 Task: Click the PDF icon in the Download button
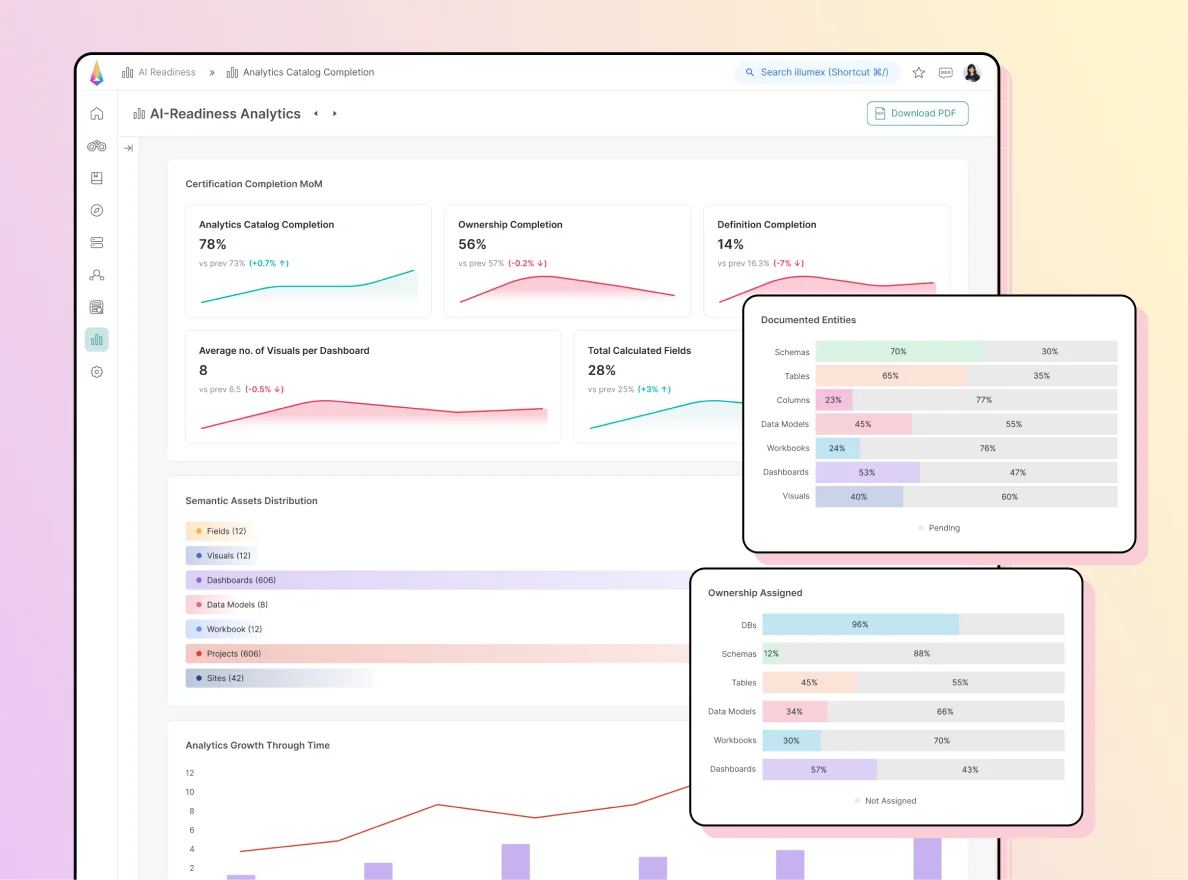pos(880,114)
